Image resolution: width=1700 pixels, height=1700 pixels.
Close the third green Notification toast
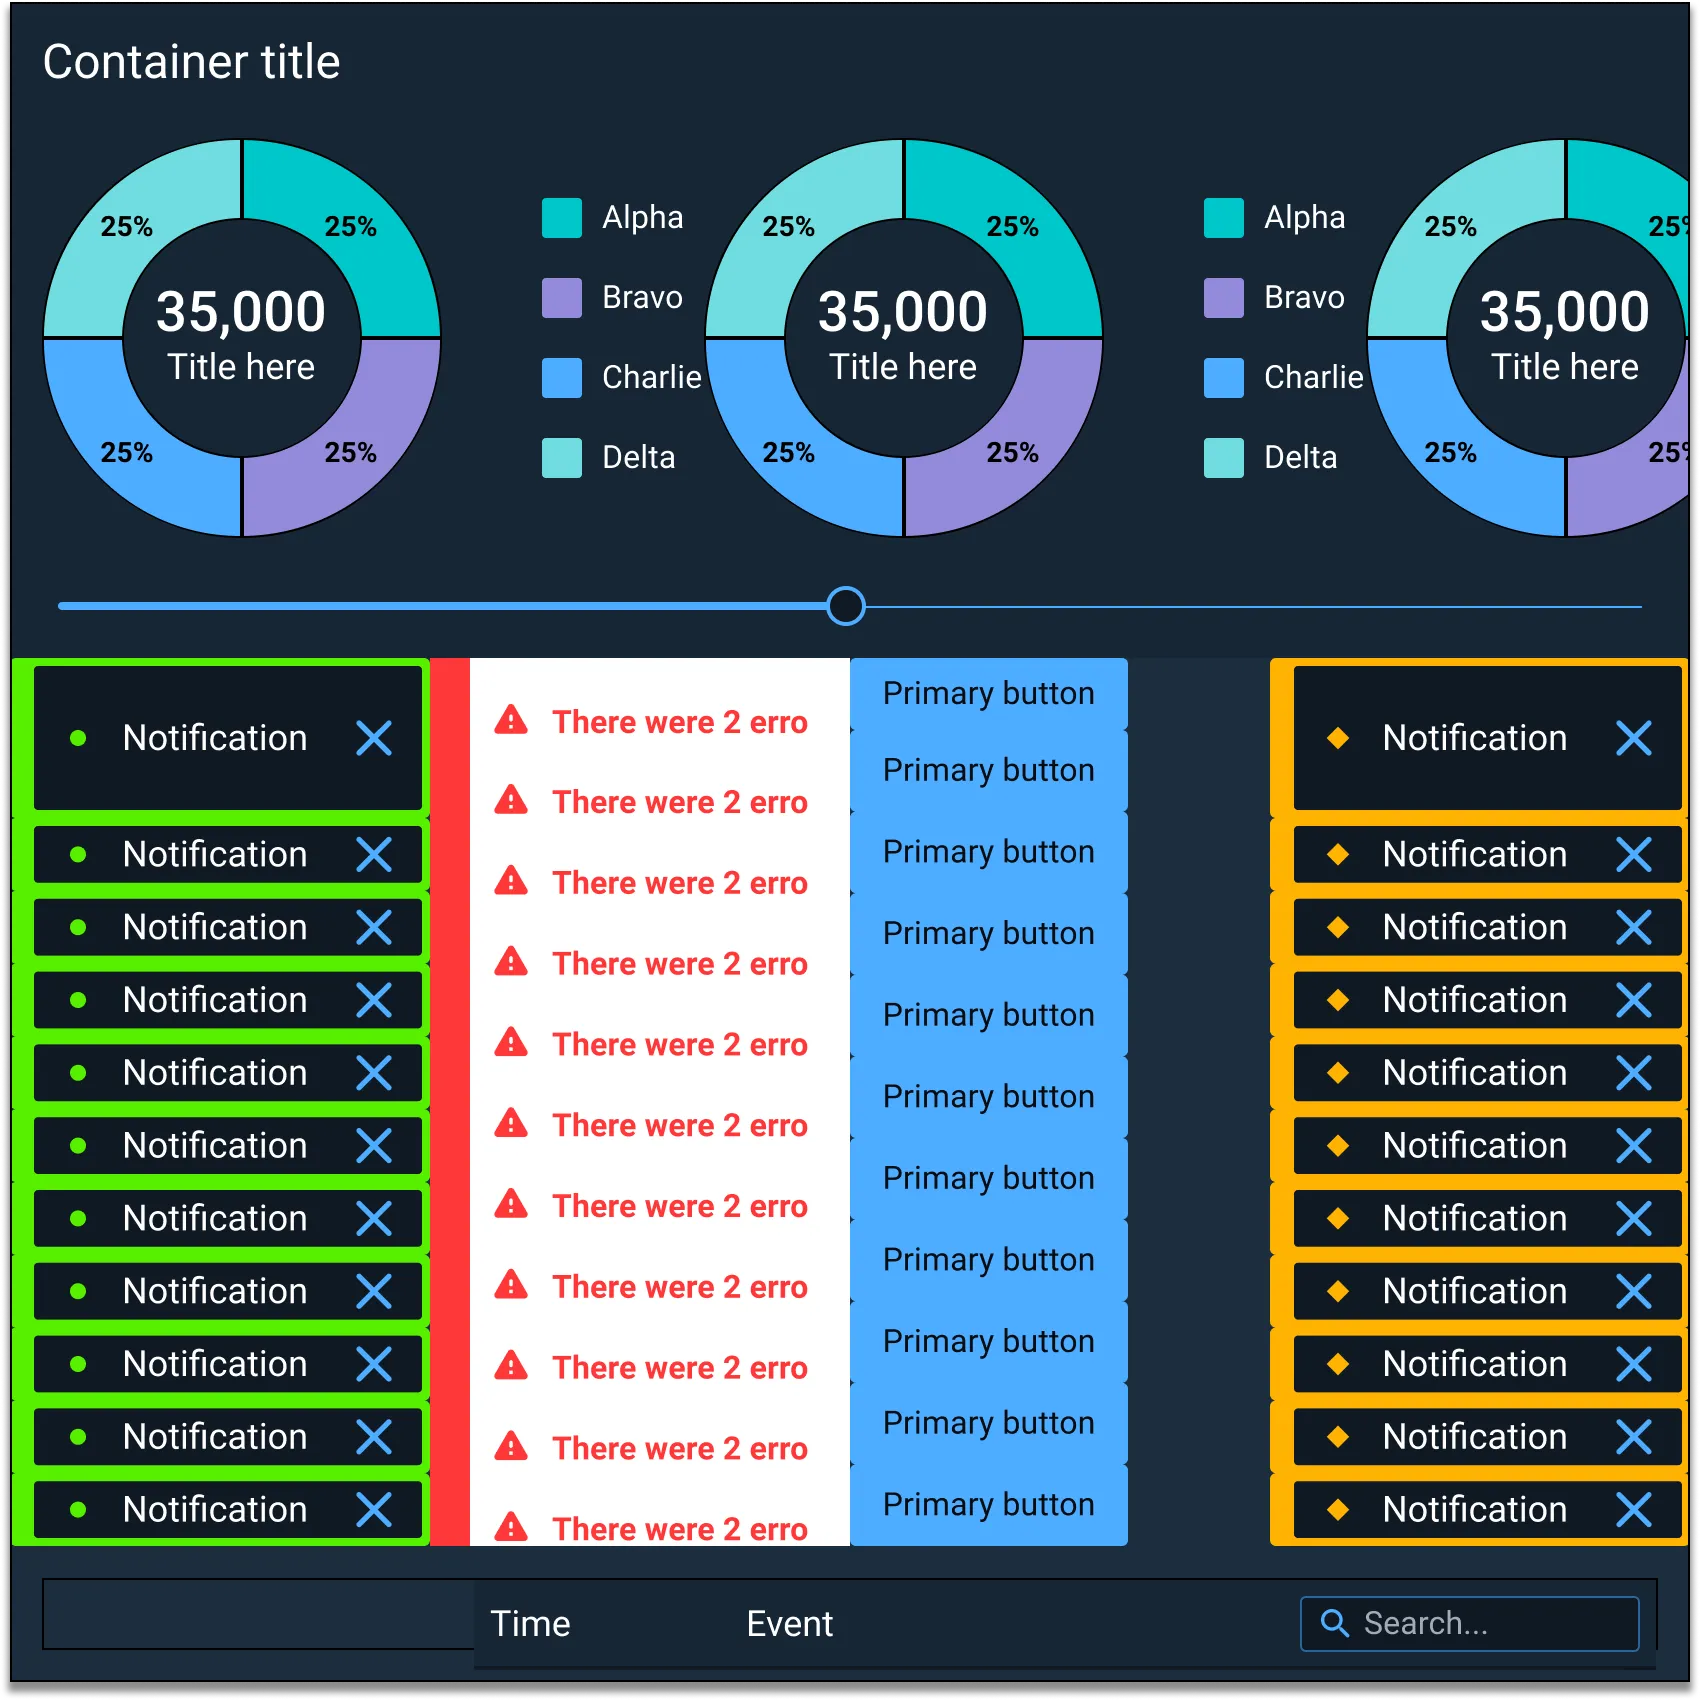(x=374, y=927)
